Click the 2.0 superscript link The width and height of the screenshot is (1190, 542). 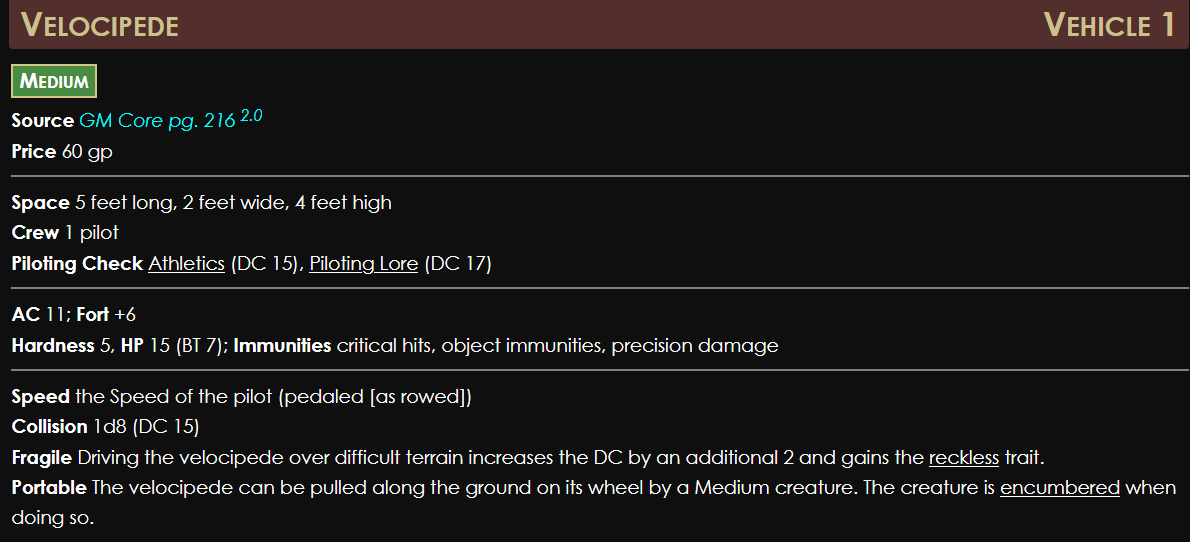point(251,116)
